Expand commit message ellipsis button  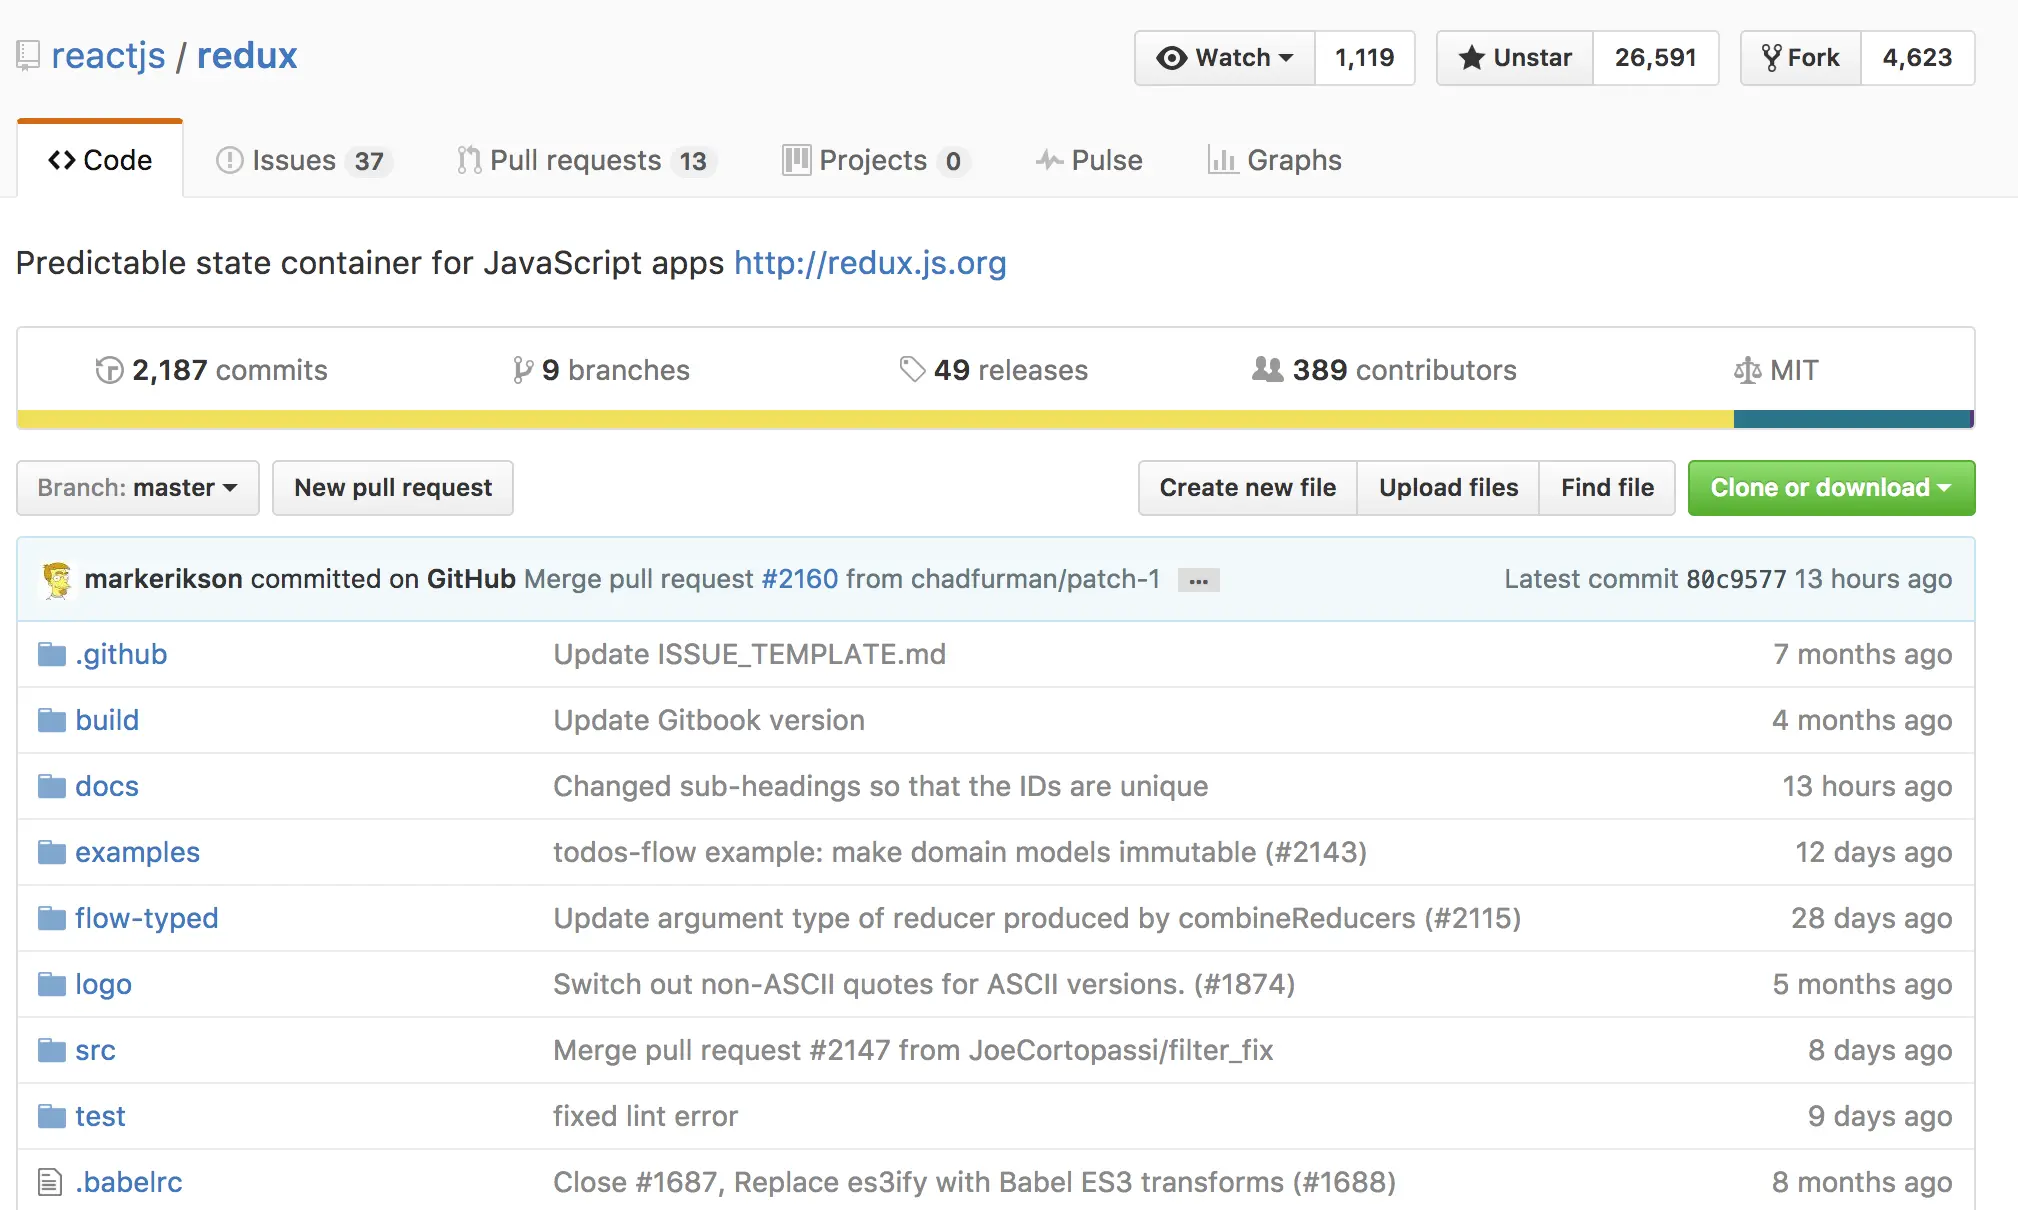pyautogui.click(x=1198, y=581)
